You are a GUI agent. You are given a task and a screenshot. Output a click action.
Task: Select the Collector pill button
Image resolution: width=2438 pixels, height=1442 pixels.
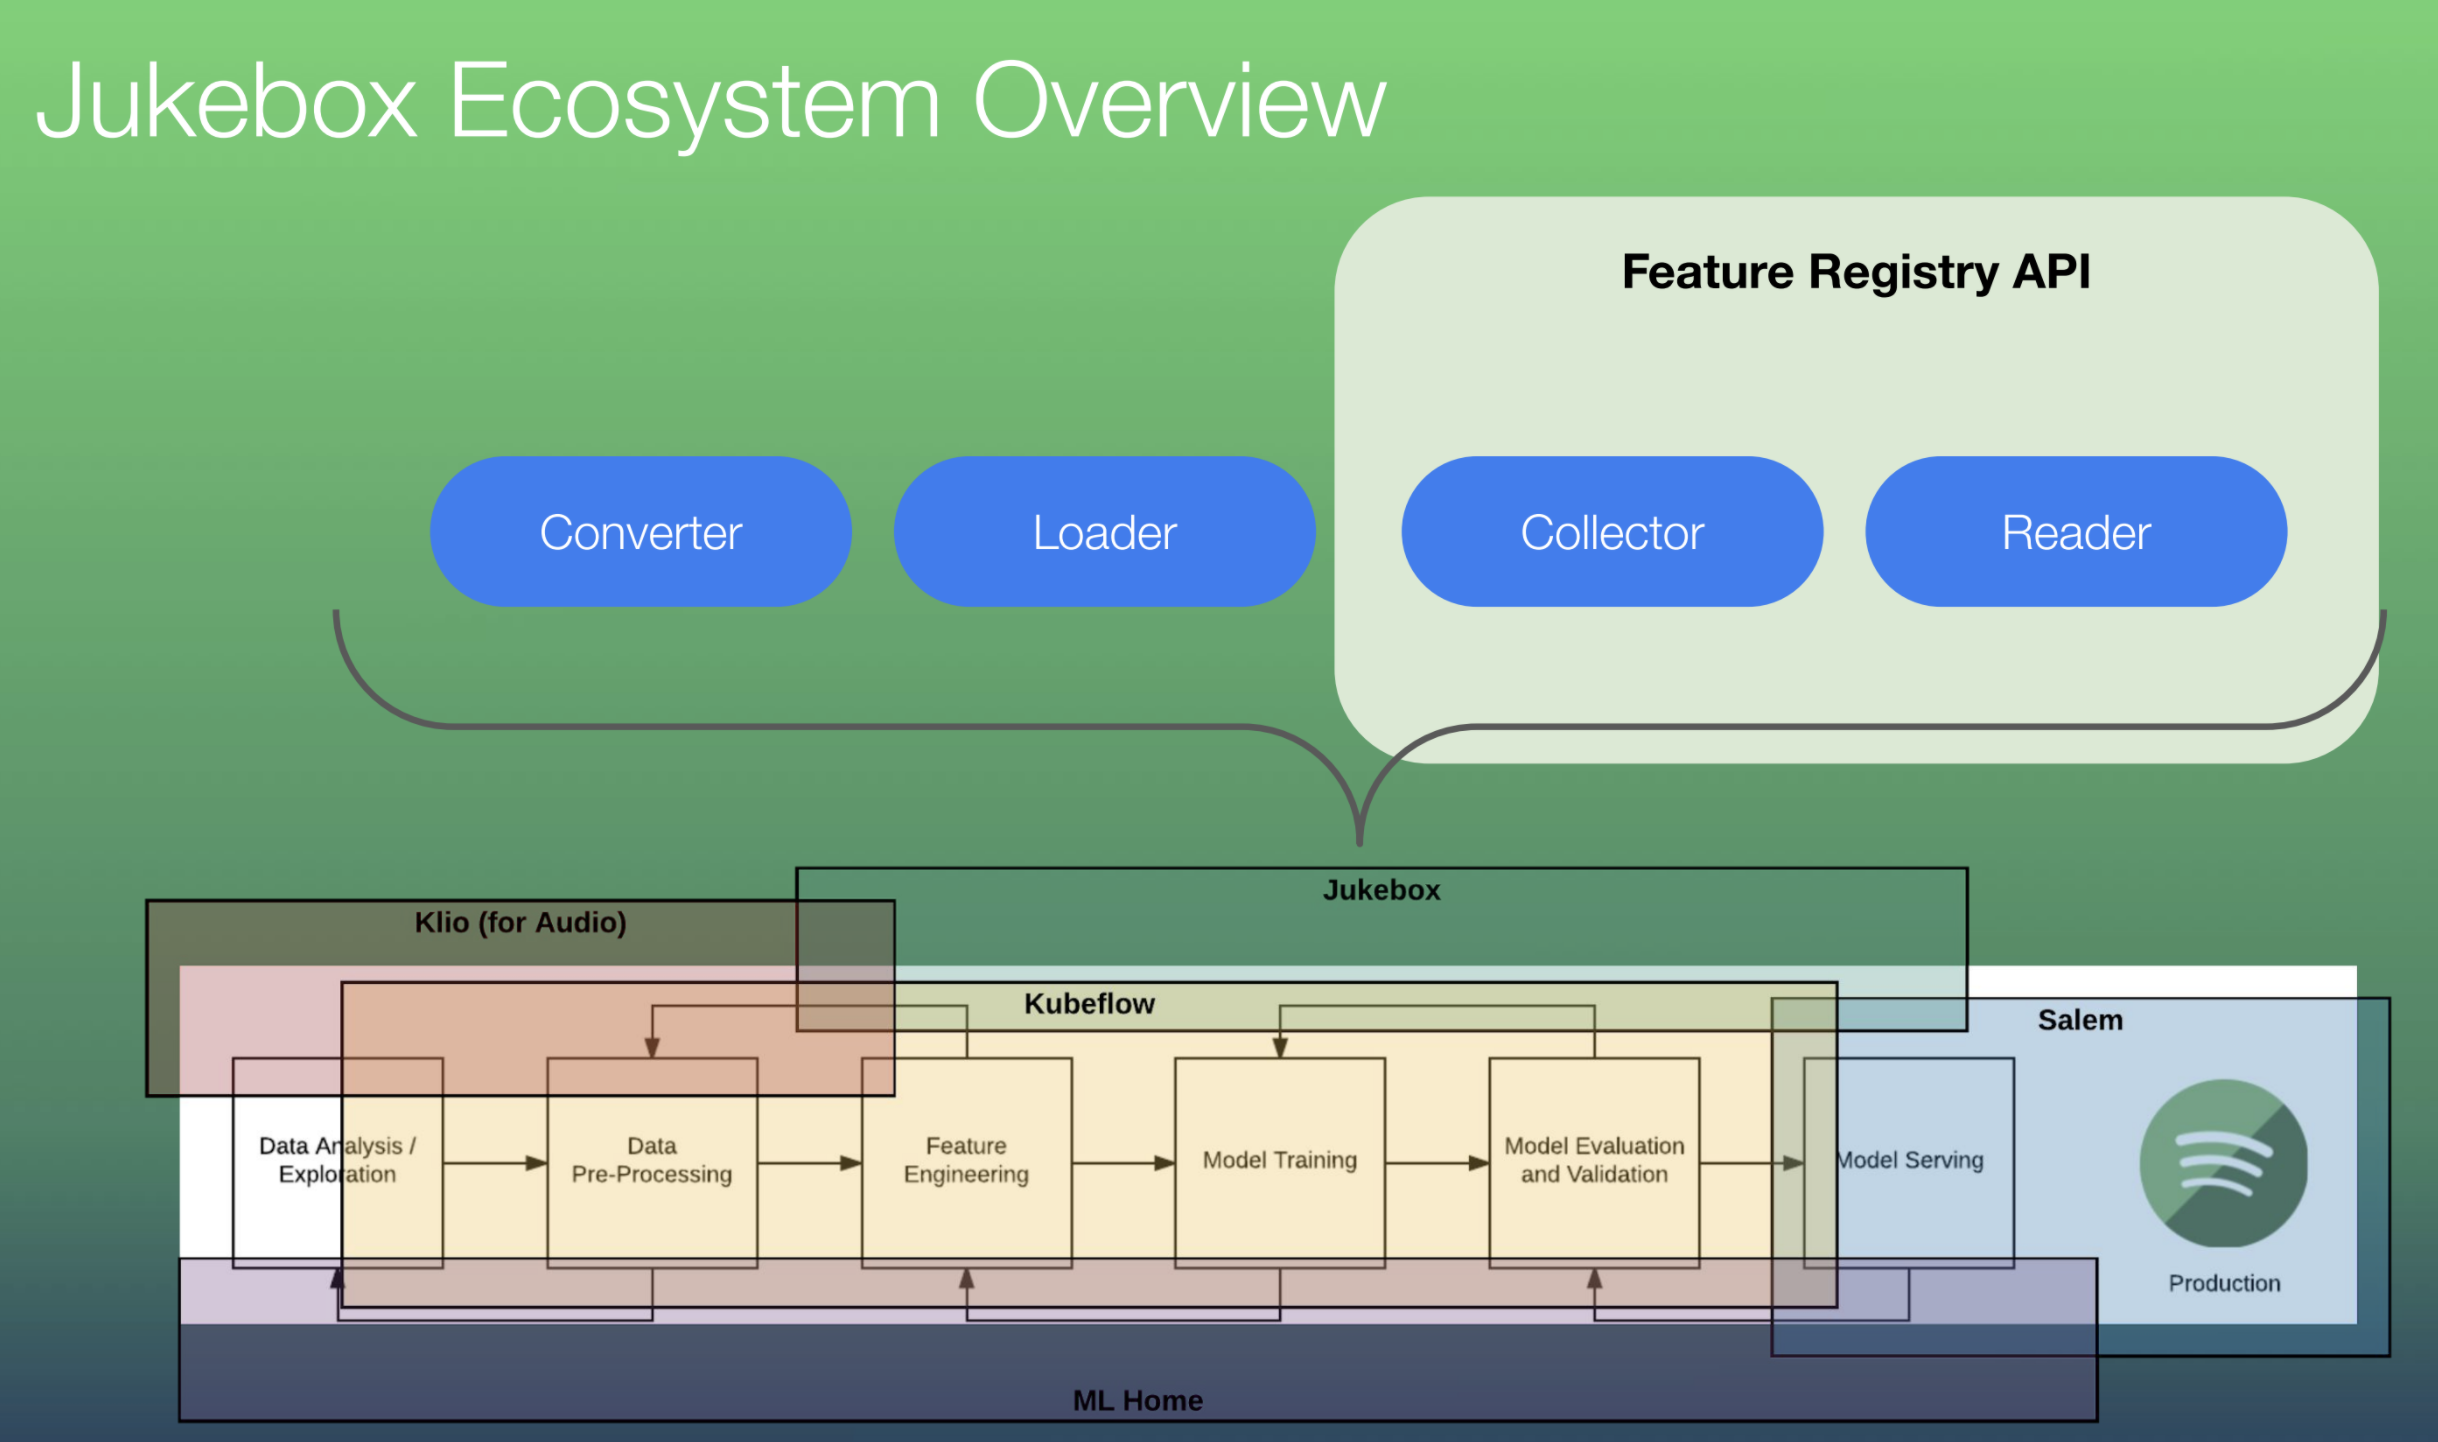coord(1612,532)
